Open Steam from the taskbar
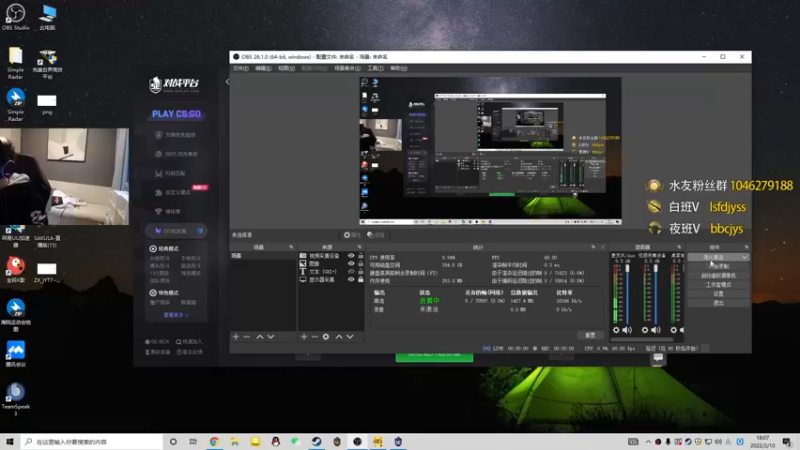The image size is (800, 450). 316,442
